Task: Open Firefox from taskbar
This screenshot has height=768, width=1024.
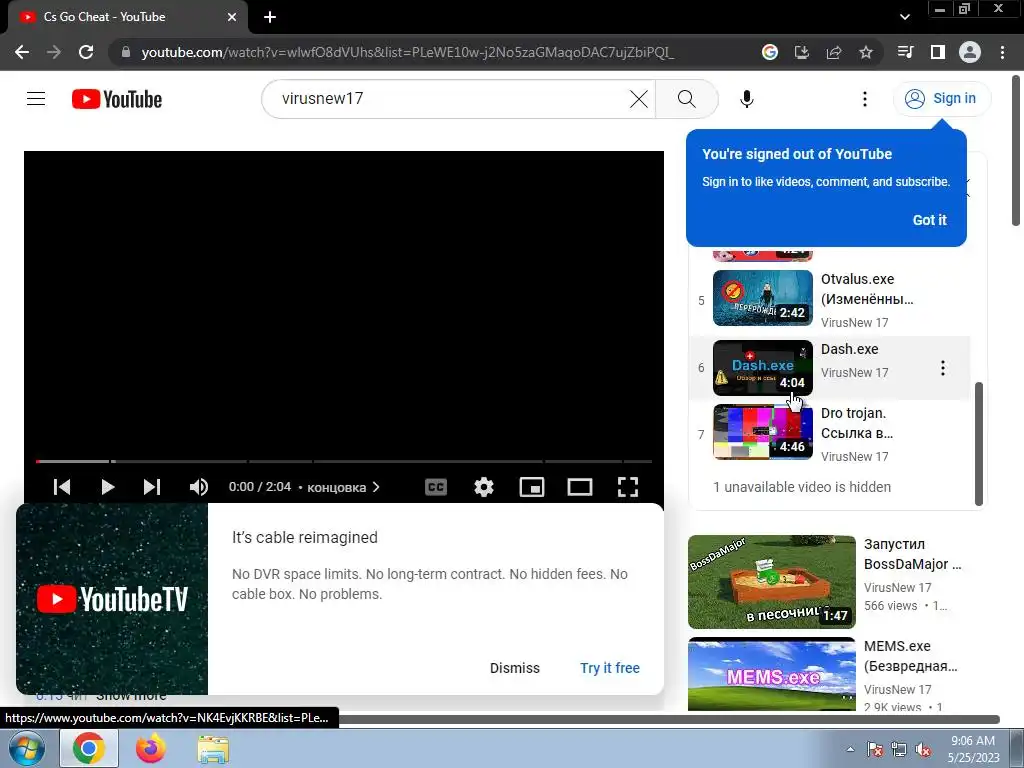Action: pyautogui.click(x=151, y=748)
